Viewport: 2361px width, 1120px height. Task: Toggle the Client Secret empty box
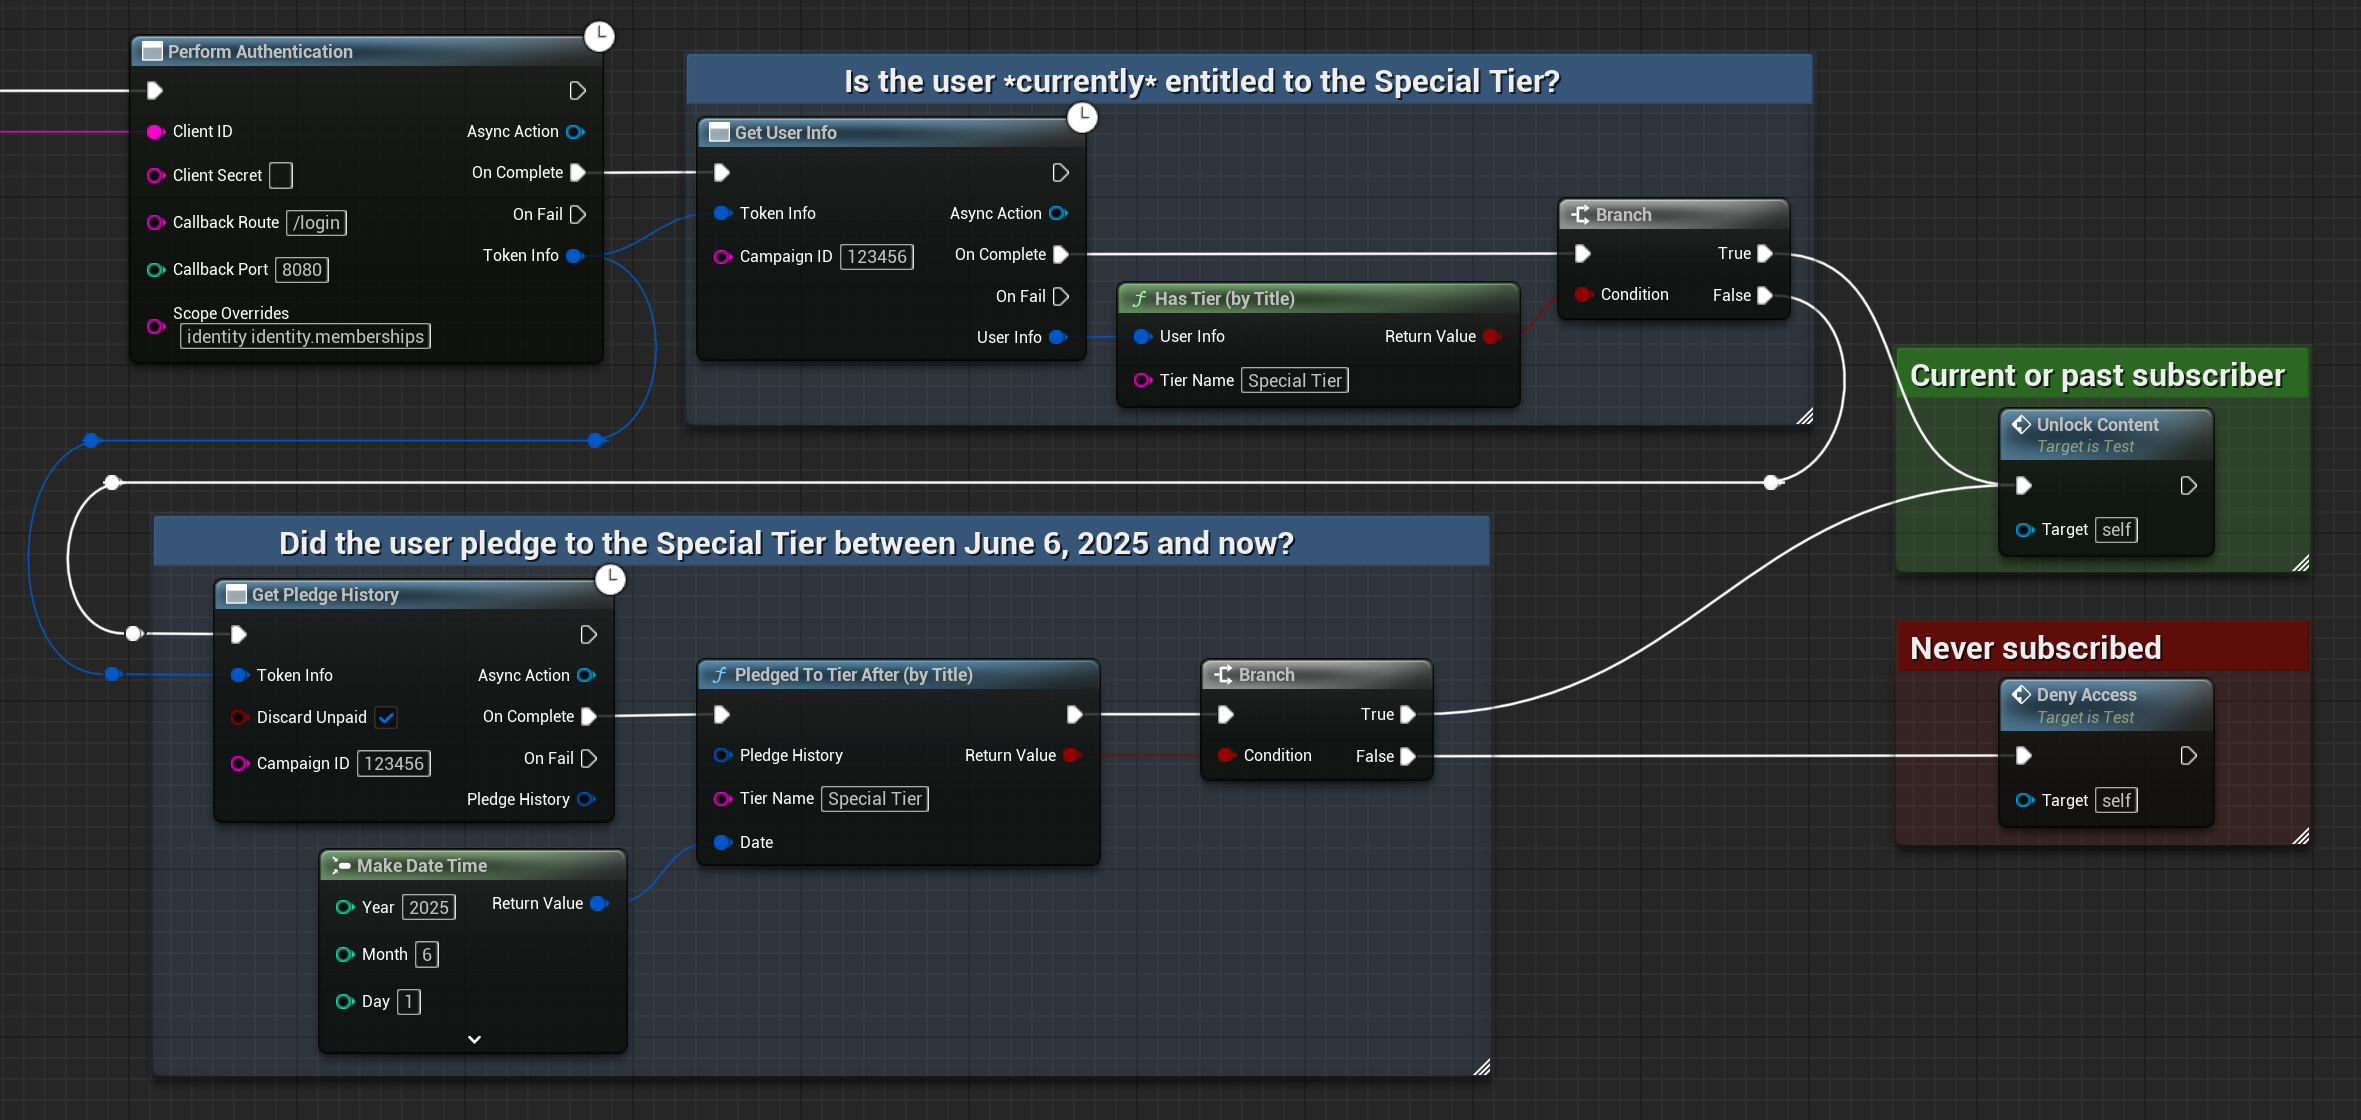pos(281,176)
